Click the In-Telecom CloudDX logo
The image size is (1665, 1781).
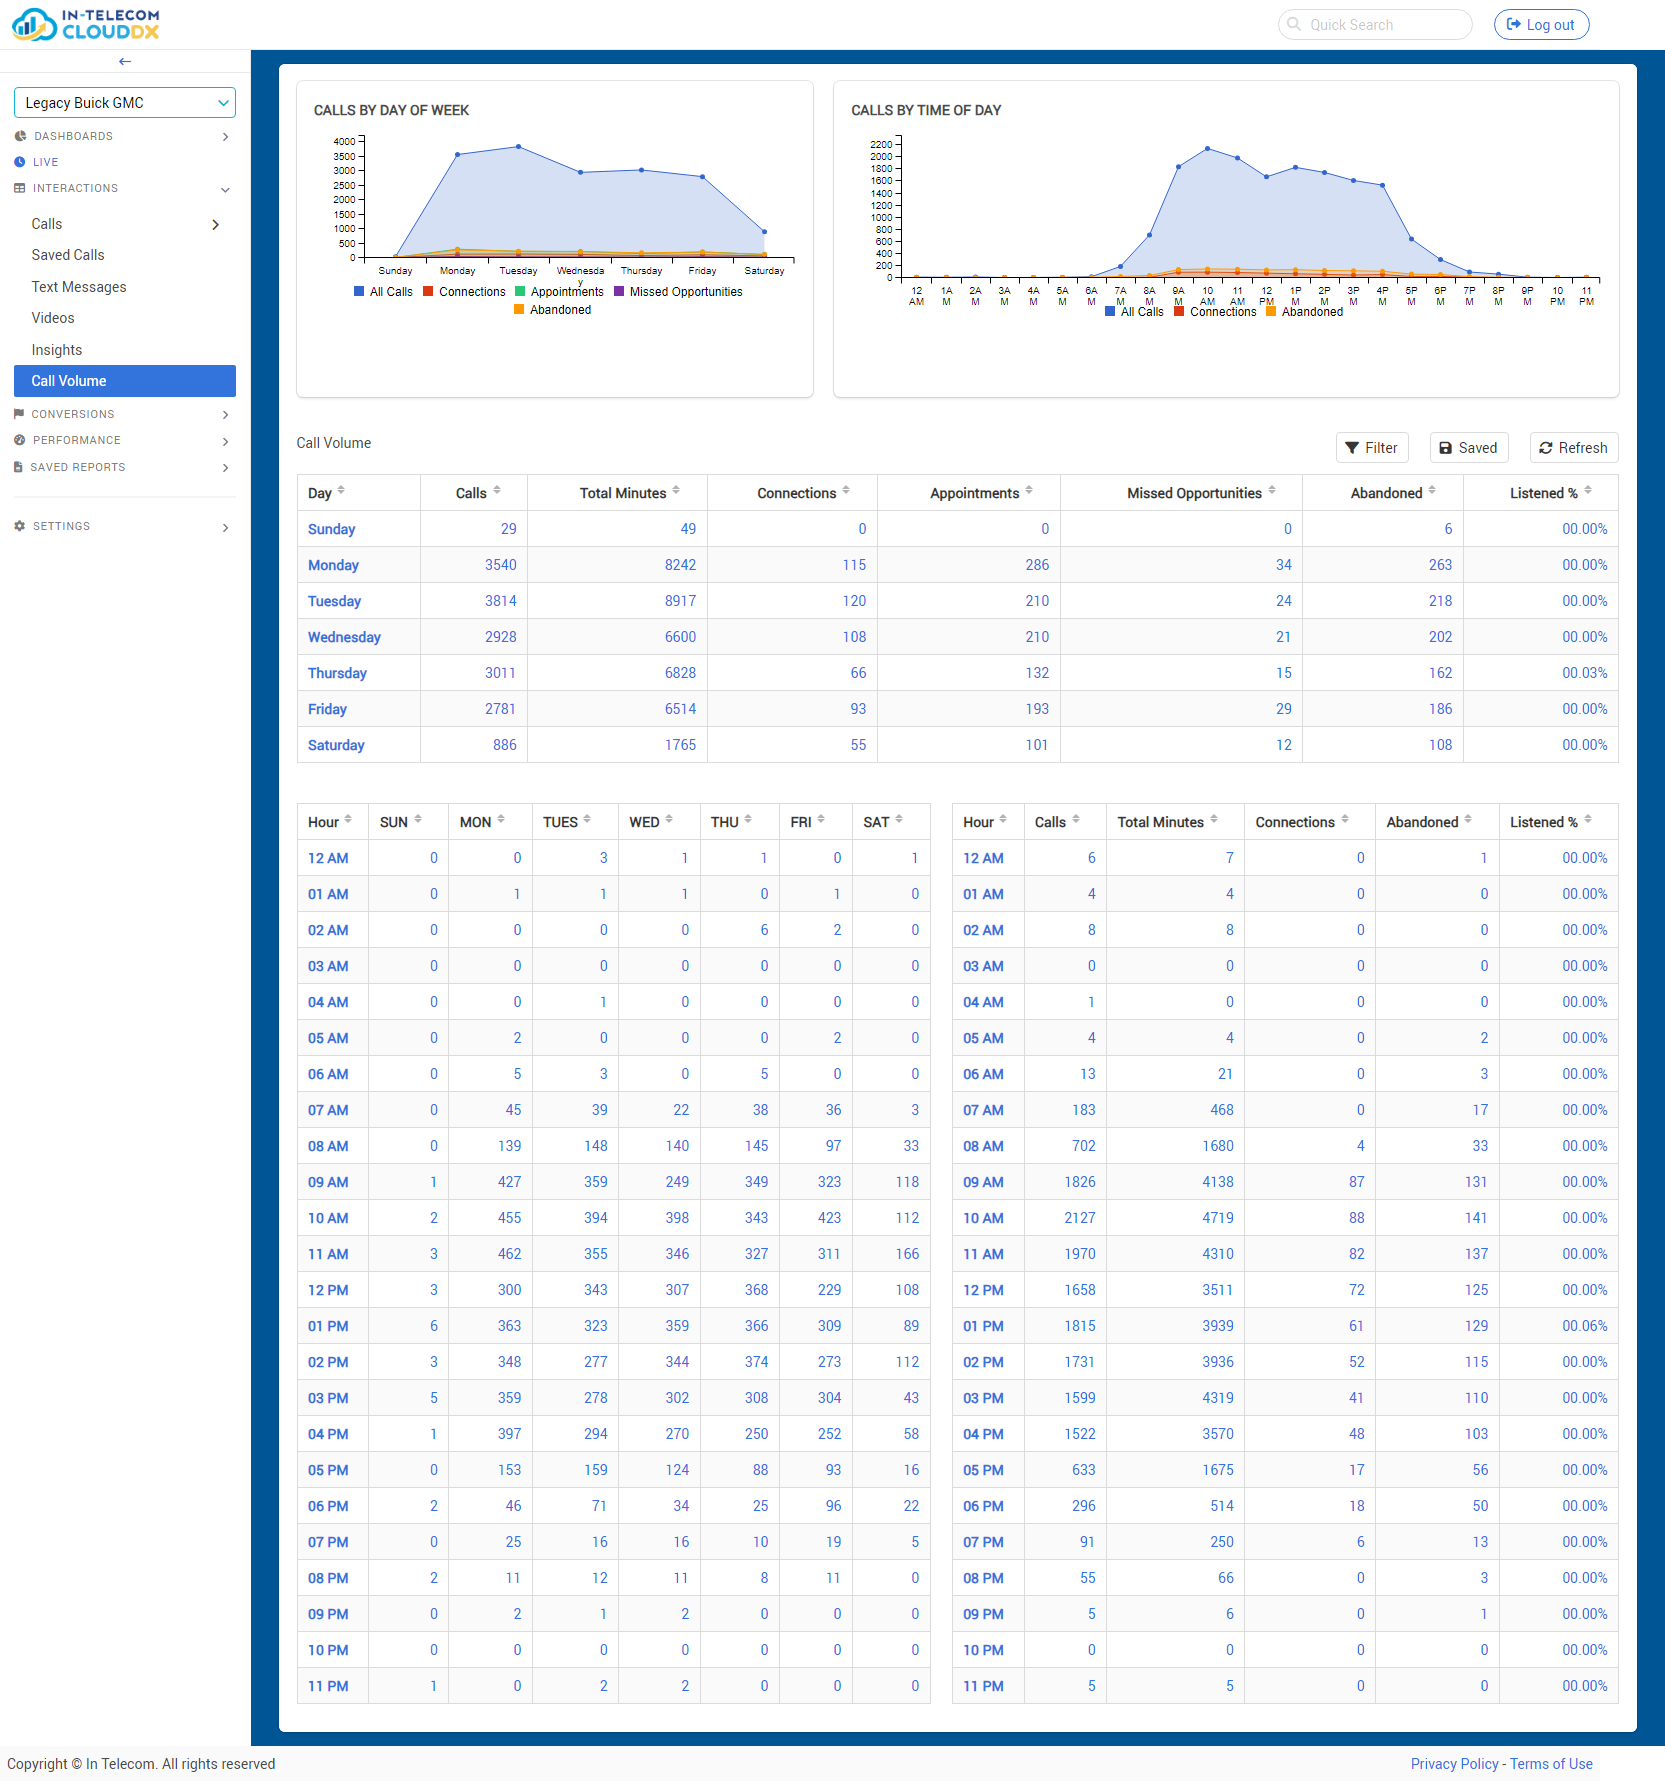point(85,23)
